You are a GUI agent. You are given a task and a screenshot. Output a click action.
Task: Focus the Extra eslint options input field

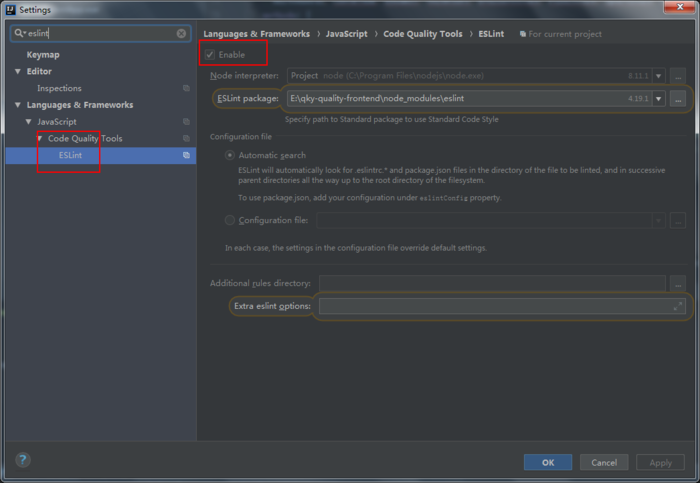coord(495,306)
